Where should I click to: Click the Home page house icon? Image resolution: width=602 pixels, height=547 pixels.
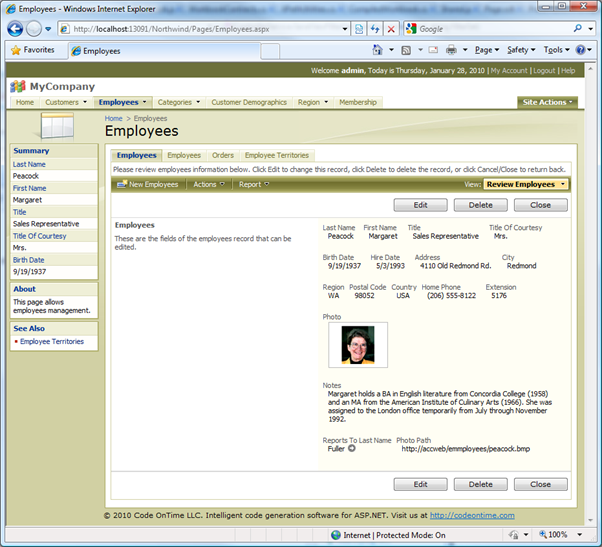(x=377, y=50)
